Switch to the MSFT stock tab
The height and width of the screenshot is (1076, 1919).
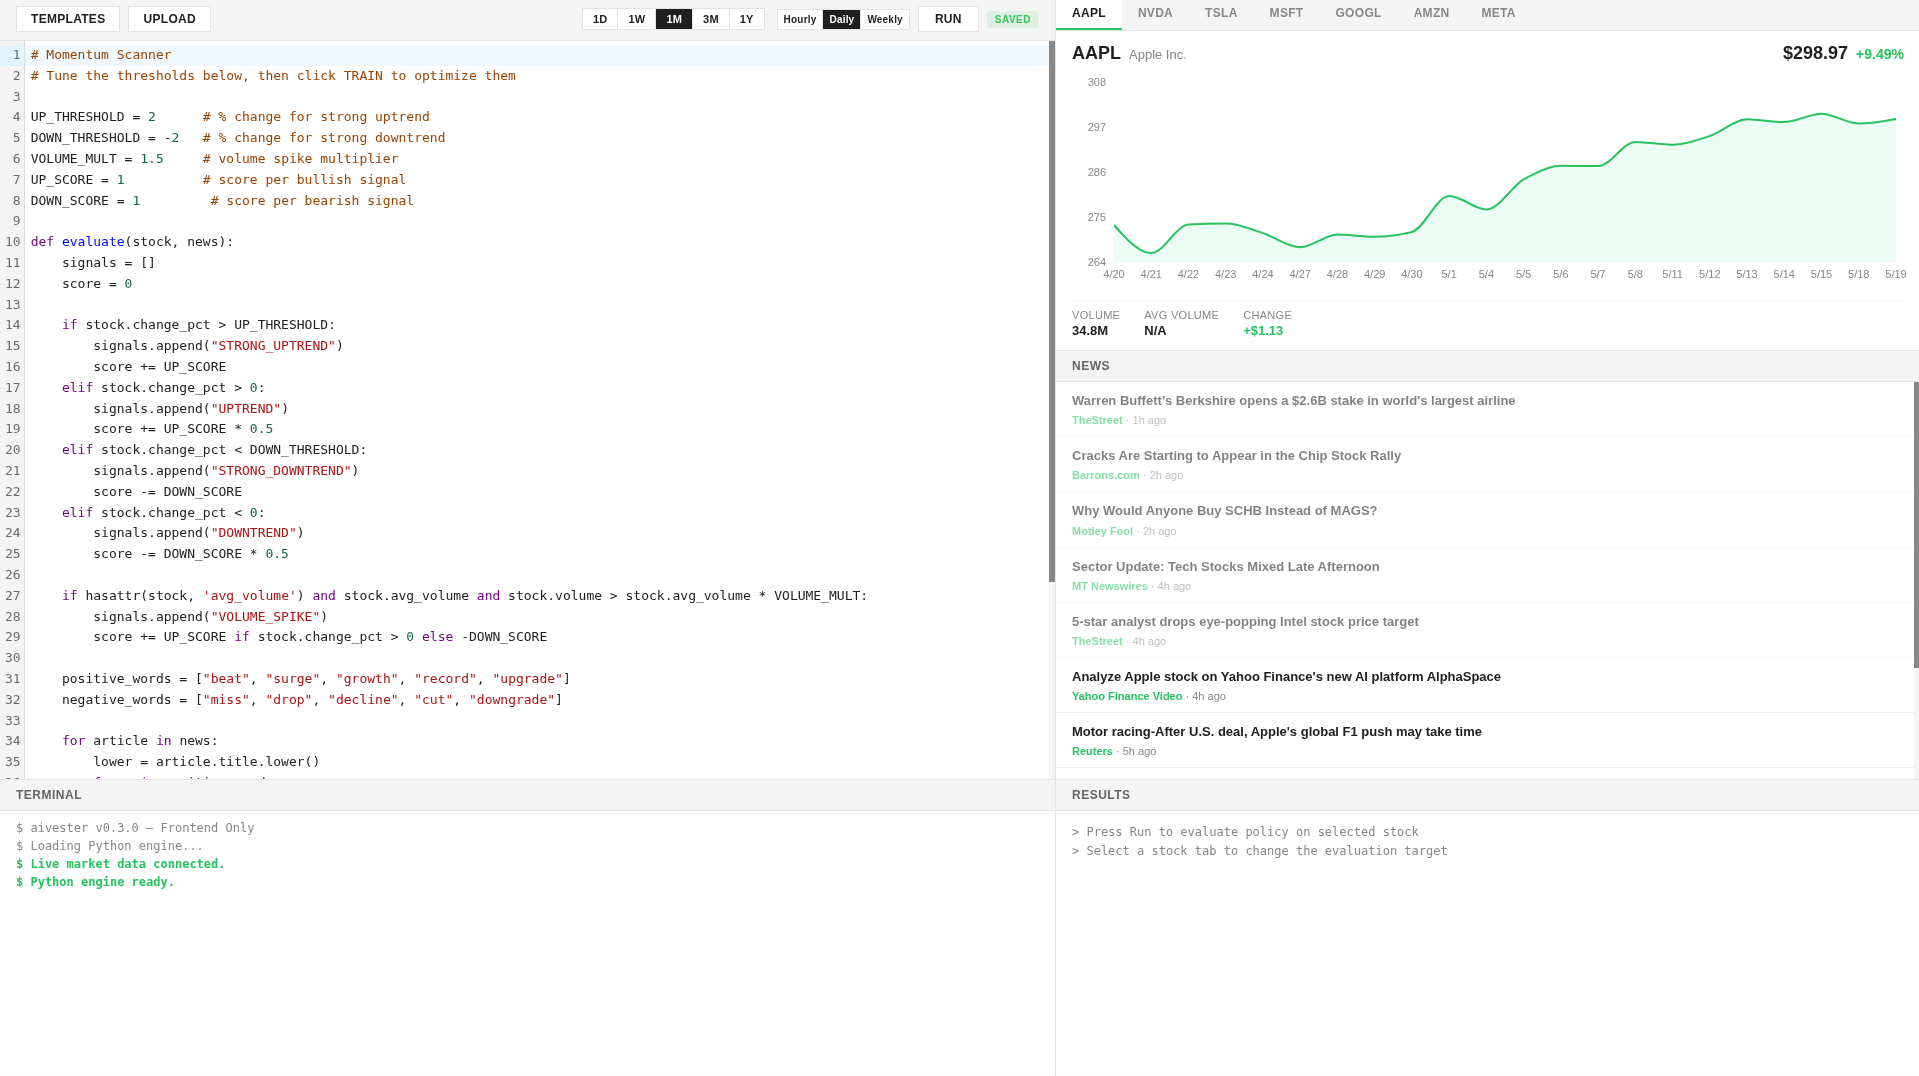[x=1286, y=14]
